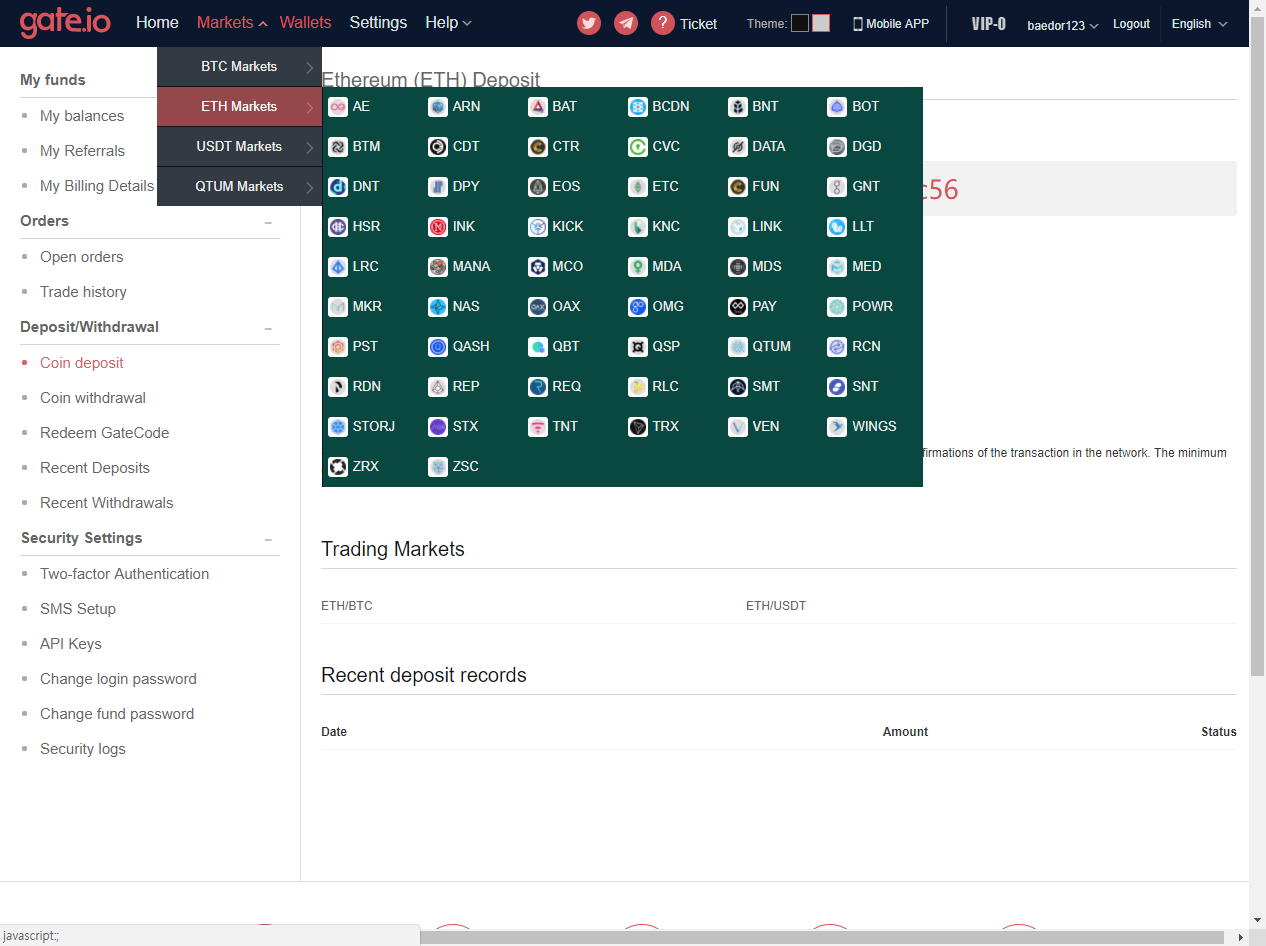Click the horizontal page scrollbar
The height and width of the screenshot is (946, 1266).
822,937
